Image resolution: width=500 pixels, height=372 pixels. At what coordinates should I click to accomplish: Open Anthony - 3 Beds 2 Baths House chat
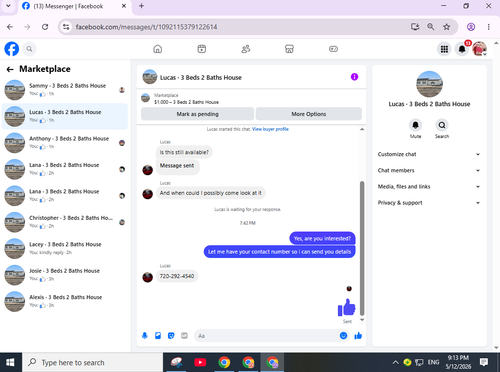click(65, 143)
